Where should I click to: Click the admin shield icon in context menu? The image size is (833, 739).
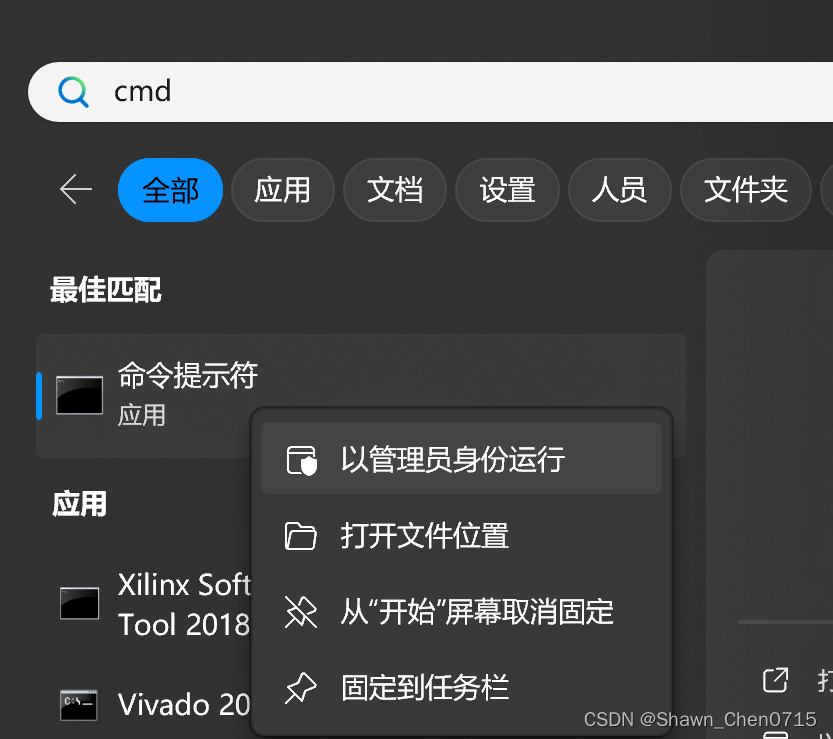click(x=301, y=460)
